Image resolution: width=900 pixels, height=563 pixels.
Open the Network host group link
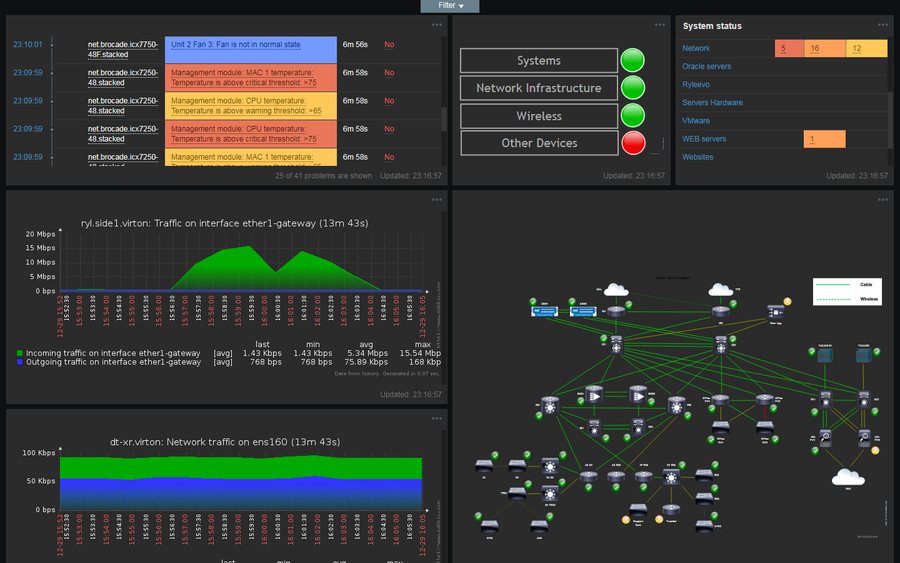[696, 48]
